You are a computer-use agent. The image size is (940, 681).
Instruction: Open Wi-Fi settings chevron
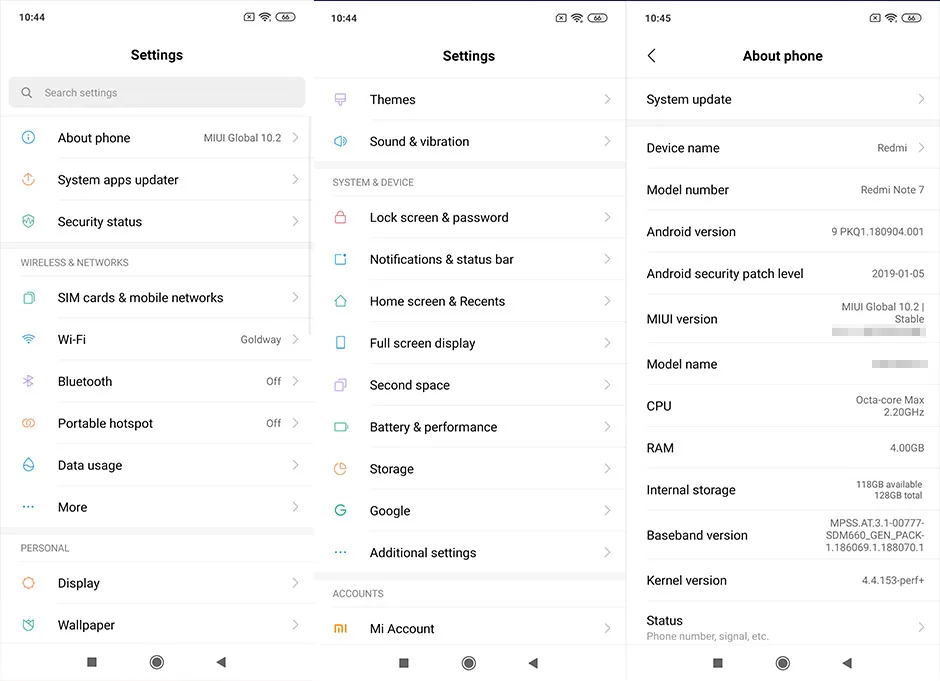pos(296,339)
